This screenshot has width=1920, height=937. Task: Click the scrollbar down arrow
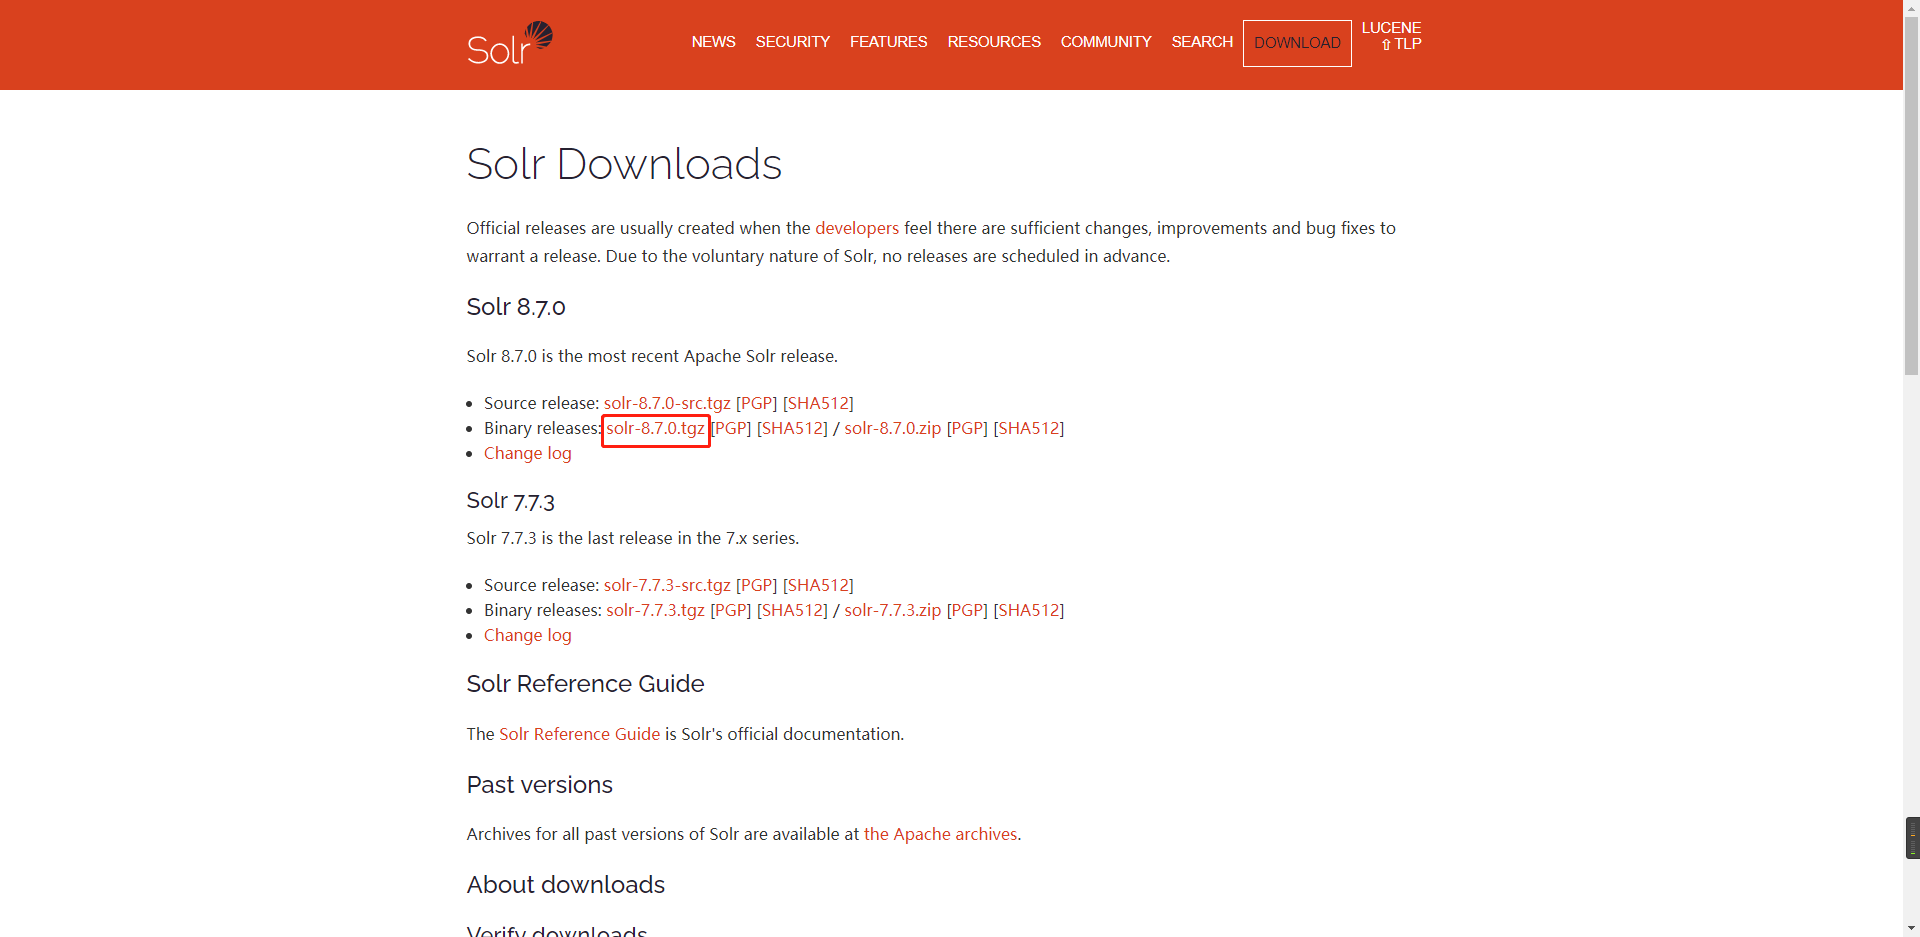[1911, 929]
